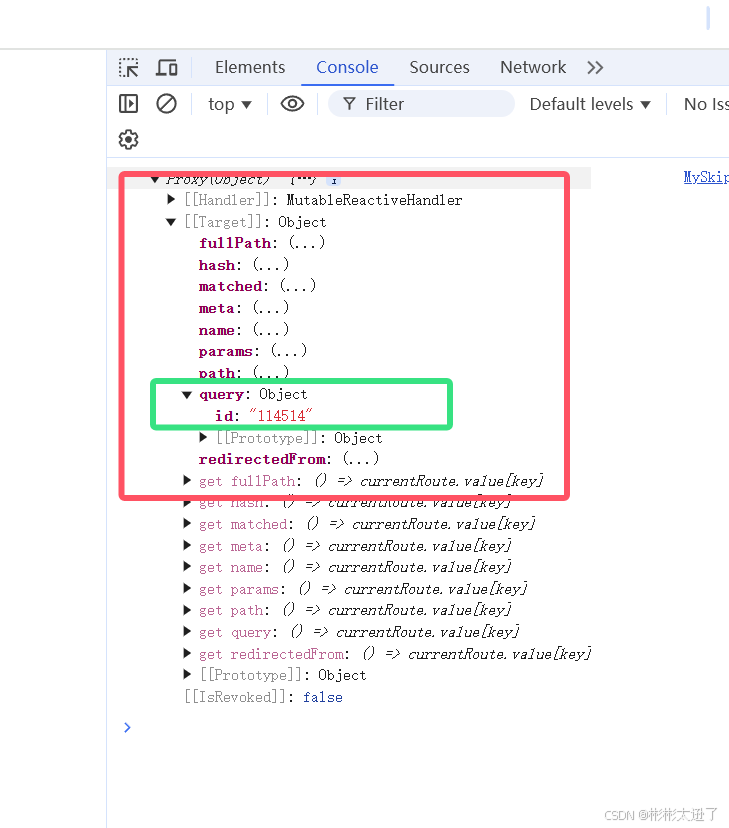Focus the console Filter field
Screen dimensions: 729x828
(421, 104)
